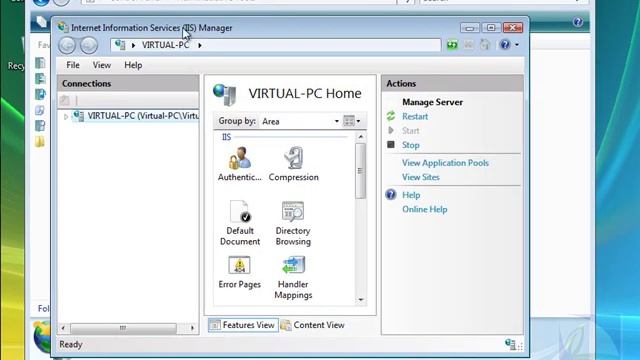Screen dimensions: 640x360
Task: Click the VIRTUAL-PC Home server icon
Action: pyautogui.click(x=224, y=95)
